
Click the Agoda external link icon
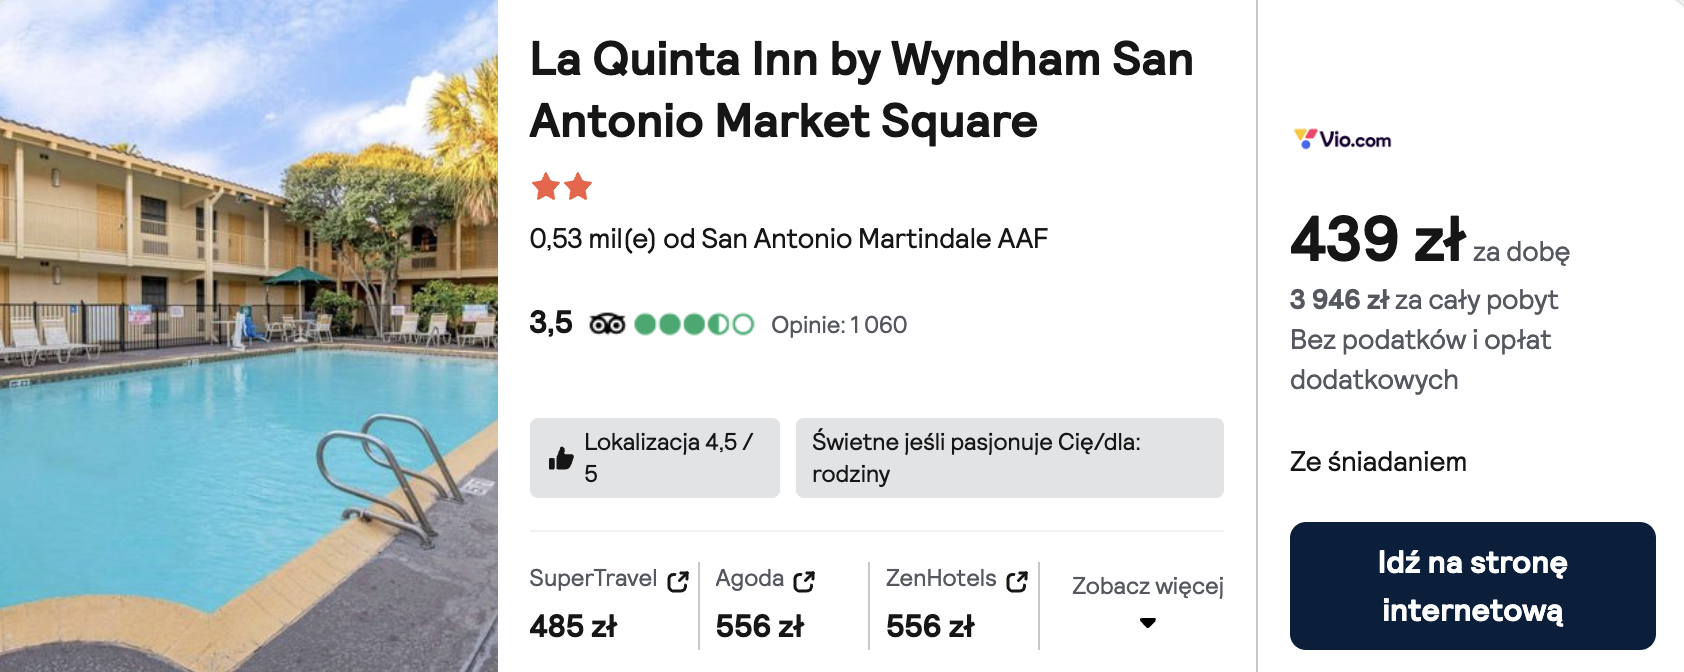pyautogui.click(x=804, y=581)
